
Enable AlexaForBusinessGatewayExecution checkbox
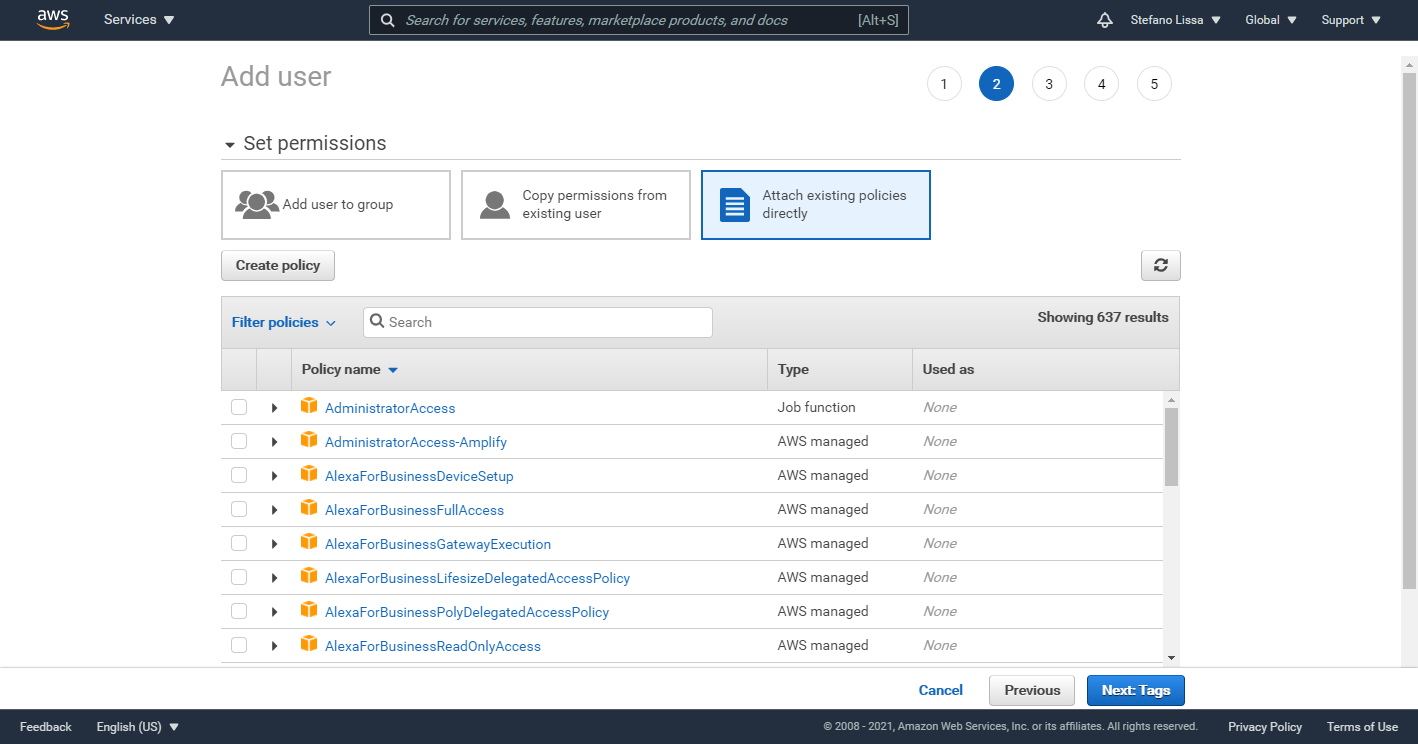239,543
